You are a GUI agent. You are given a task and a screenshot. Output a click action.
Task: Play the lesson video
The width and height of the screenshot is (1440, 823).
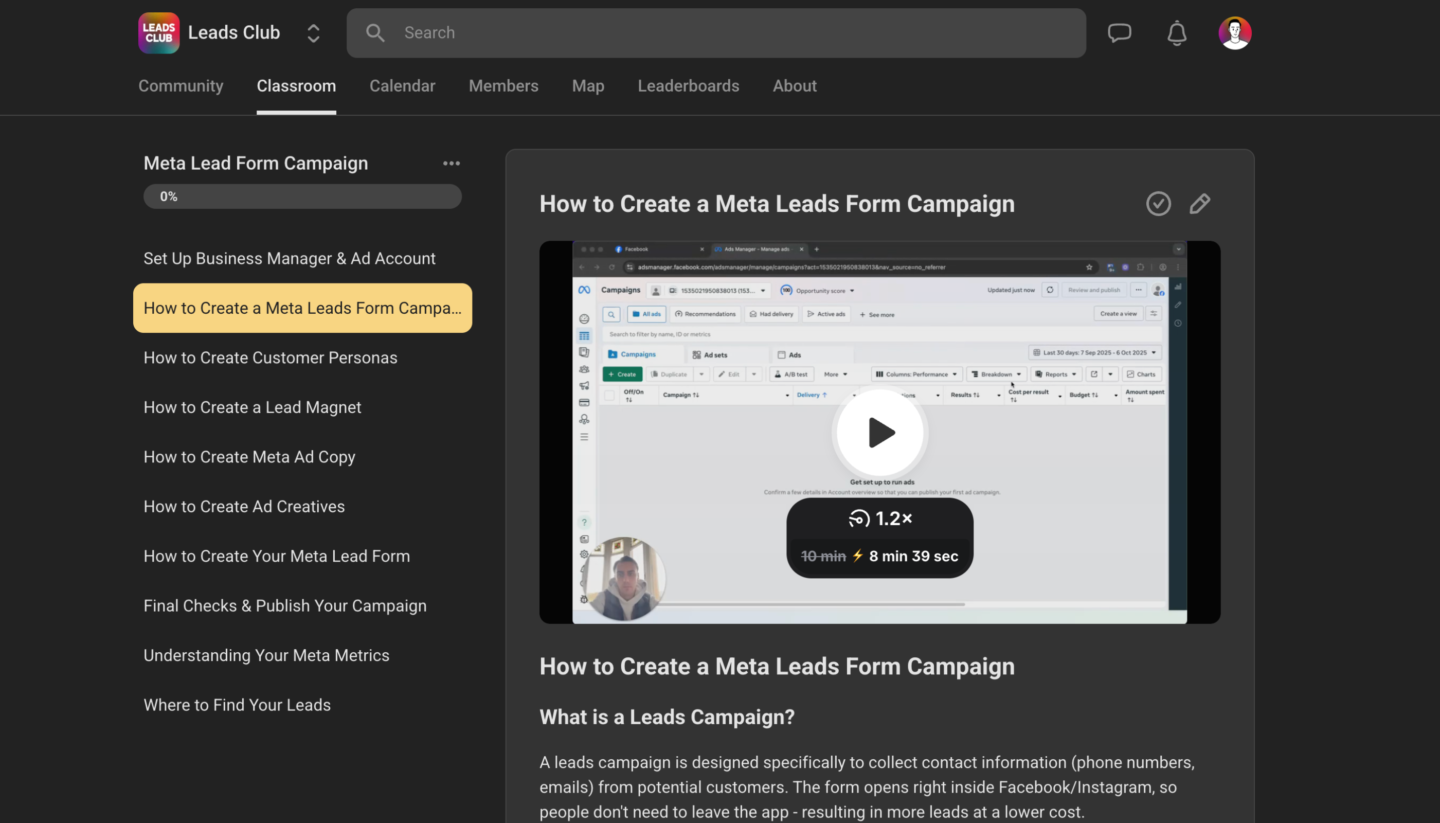coord(880,433)
